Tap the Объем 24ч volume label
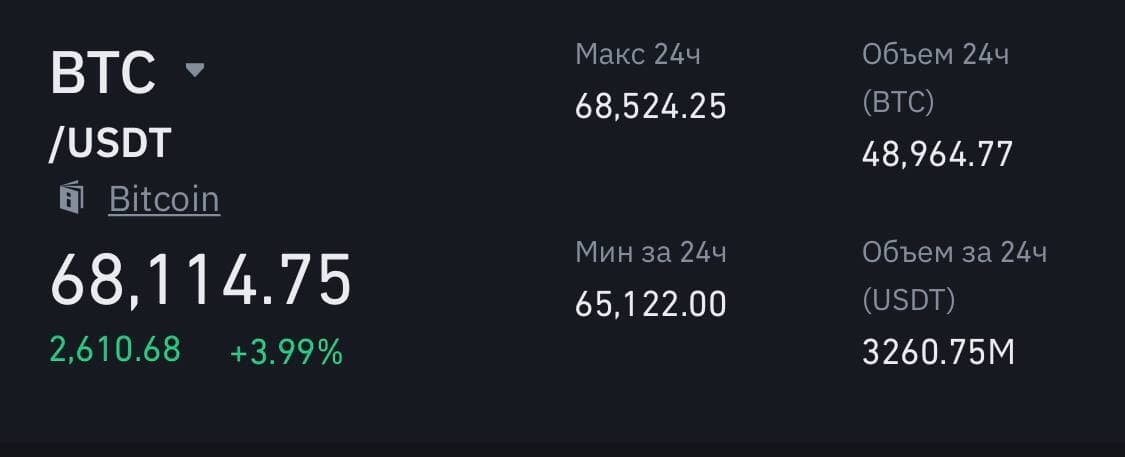The width and height of the screenshot is (1125, 457). 935,54
